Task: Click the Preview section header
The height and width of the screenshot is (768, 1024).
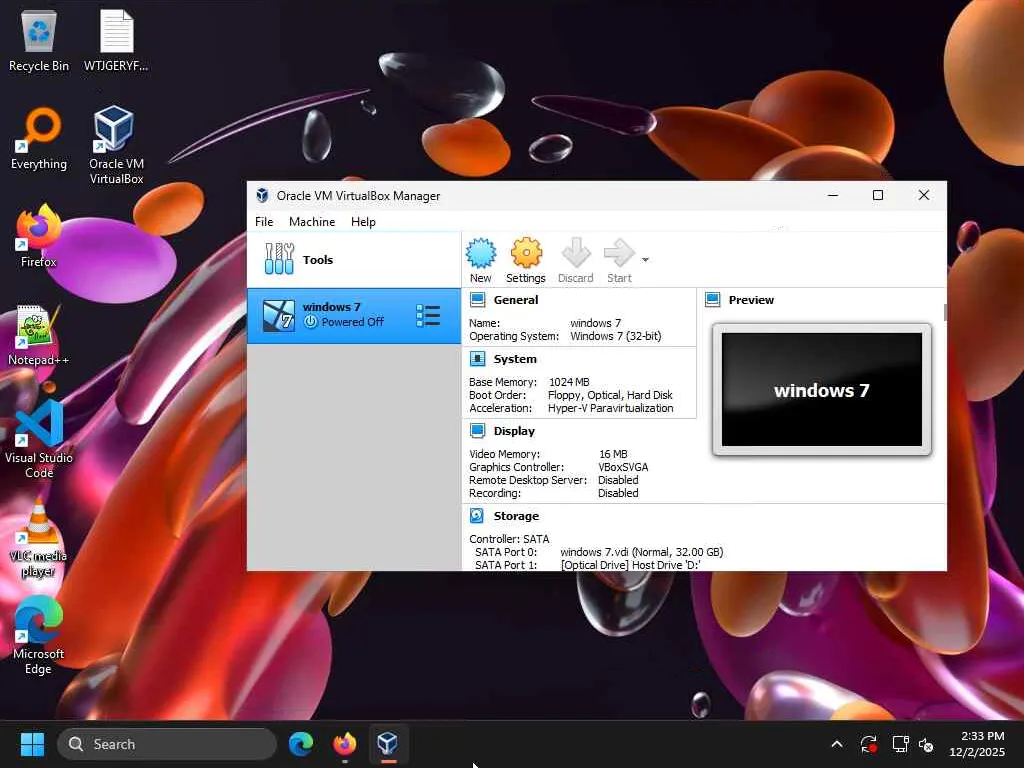Action: coord(751,300)
